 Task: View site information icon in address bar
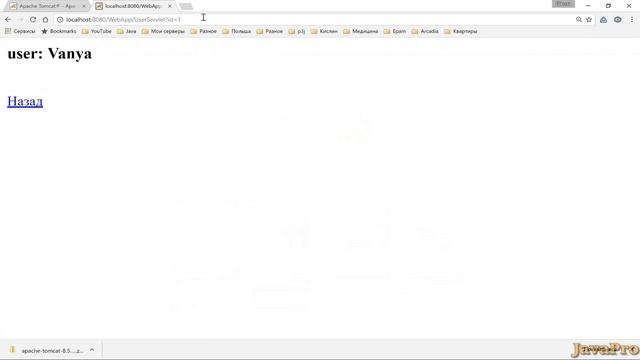[x=60, y=20]
